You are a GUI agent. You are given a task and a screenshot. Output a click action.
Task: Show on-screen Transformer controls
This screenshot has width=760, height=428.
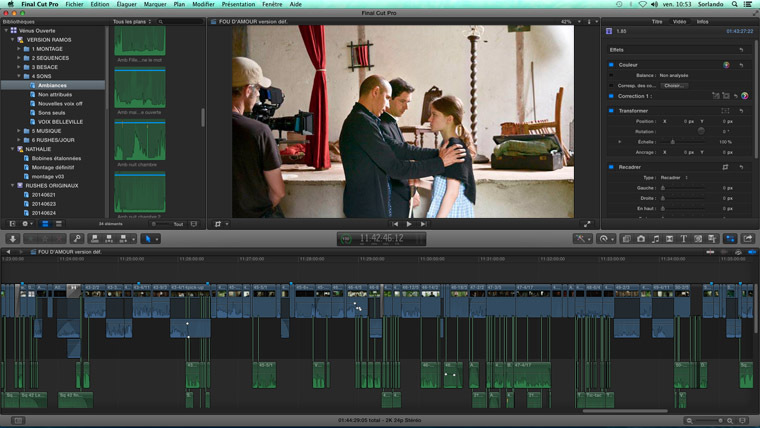(x=725, y=111)
